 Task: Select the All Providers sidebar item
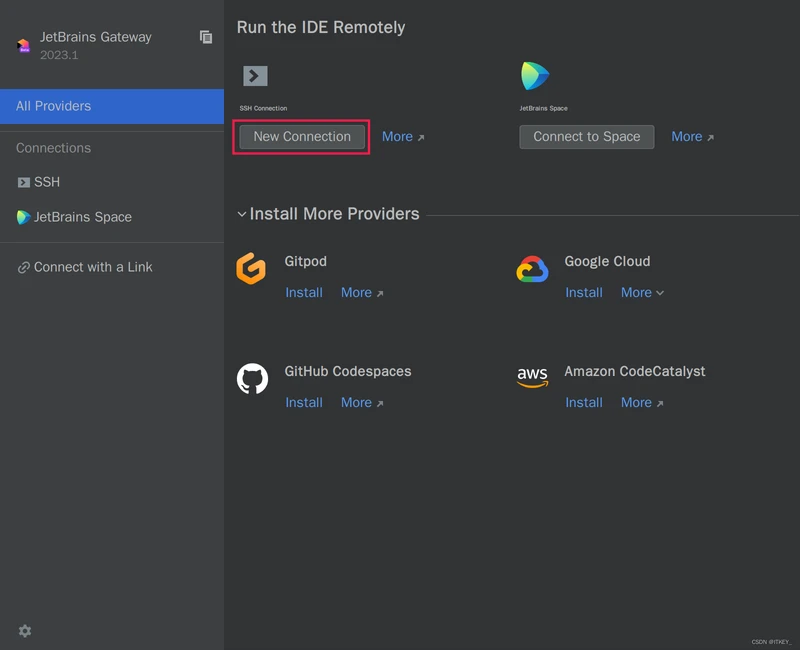pyautogui.click(x=112, y=106)
